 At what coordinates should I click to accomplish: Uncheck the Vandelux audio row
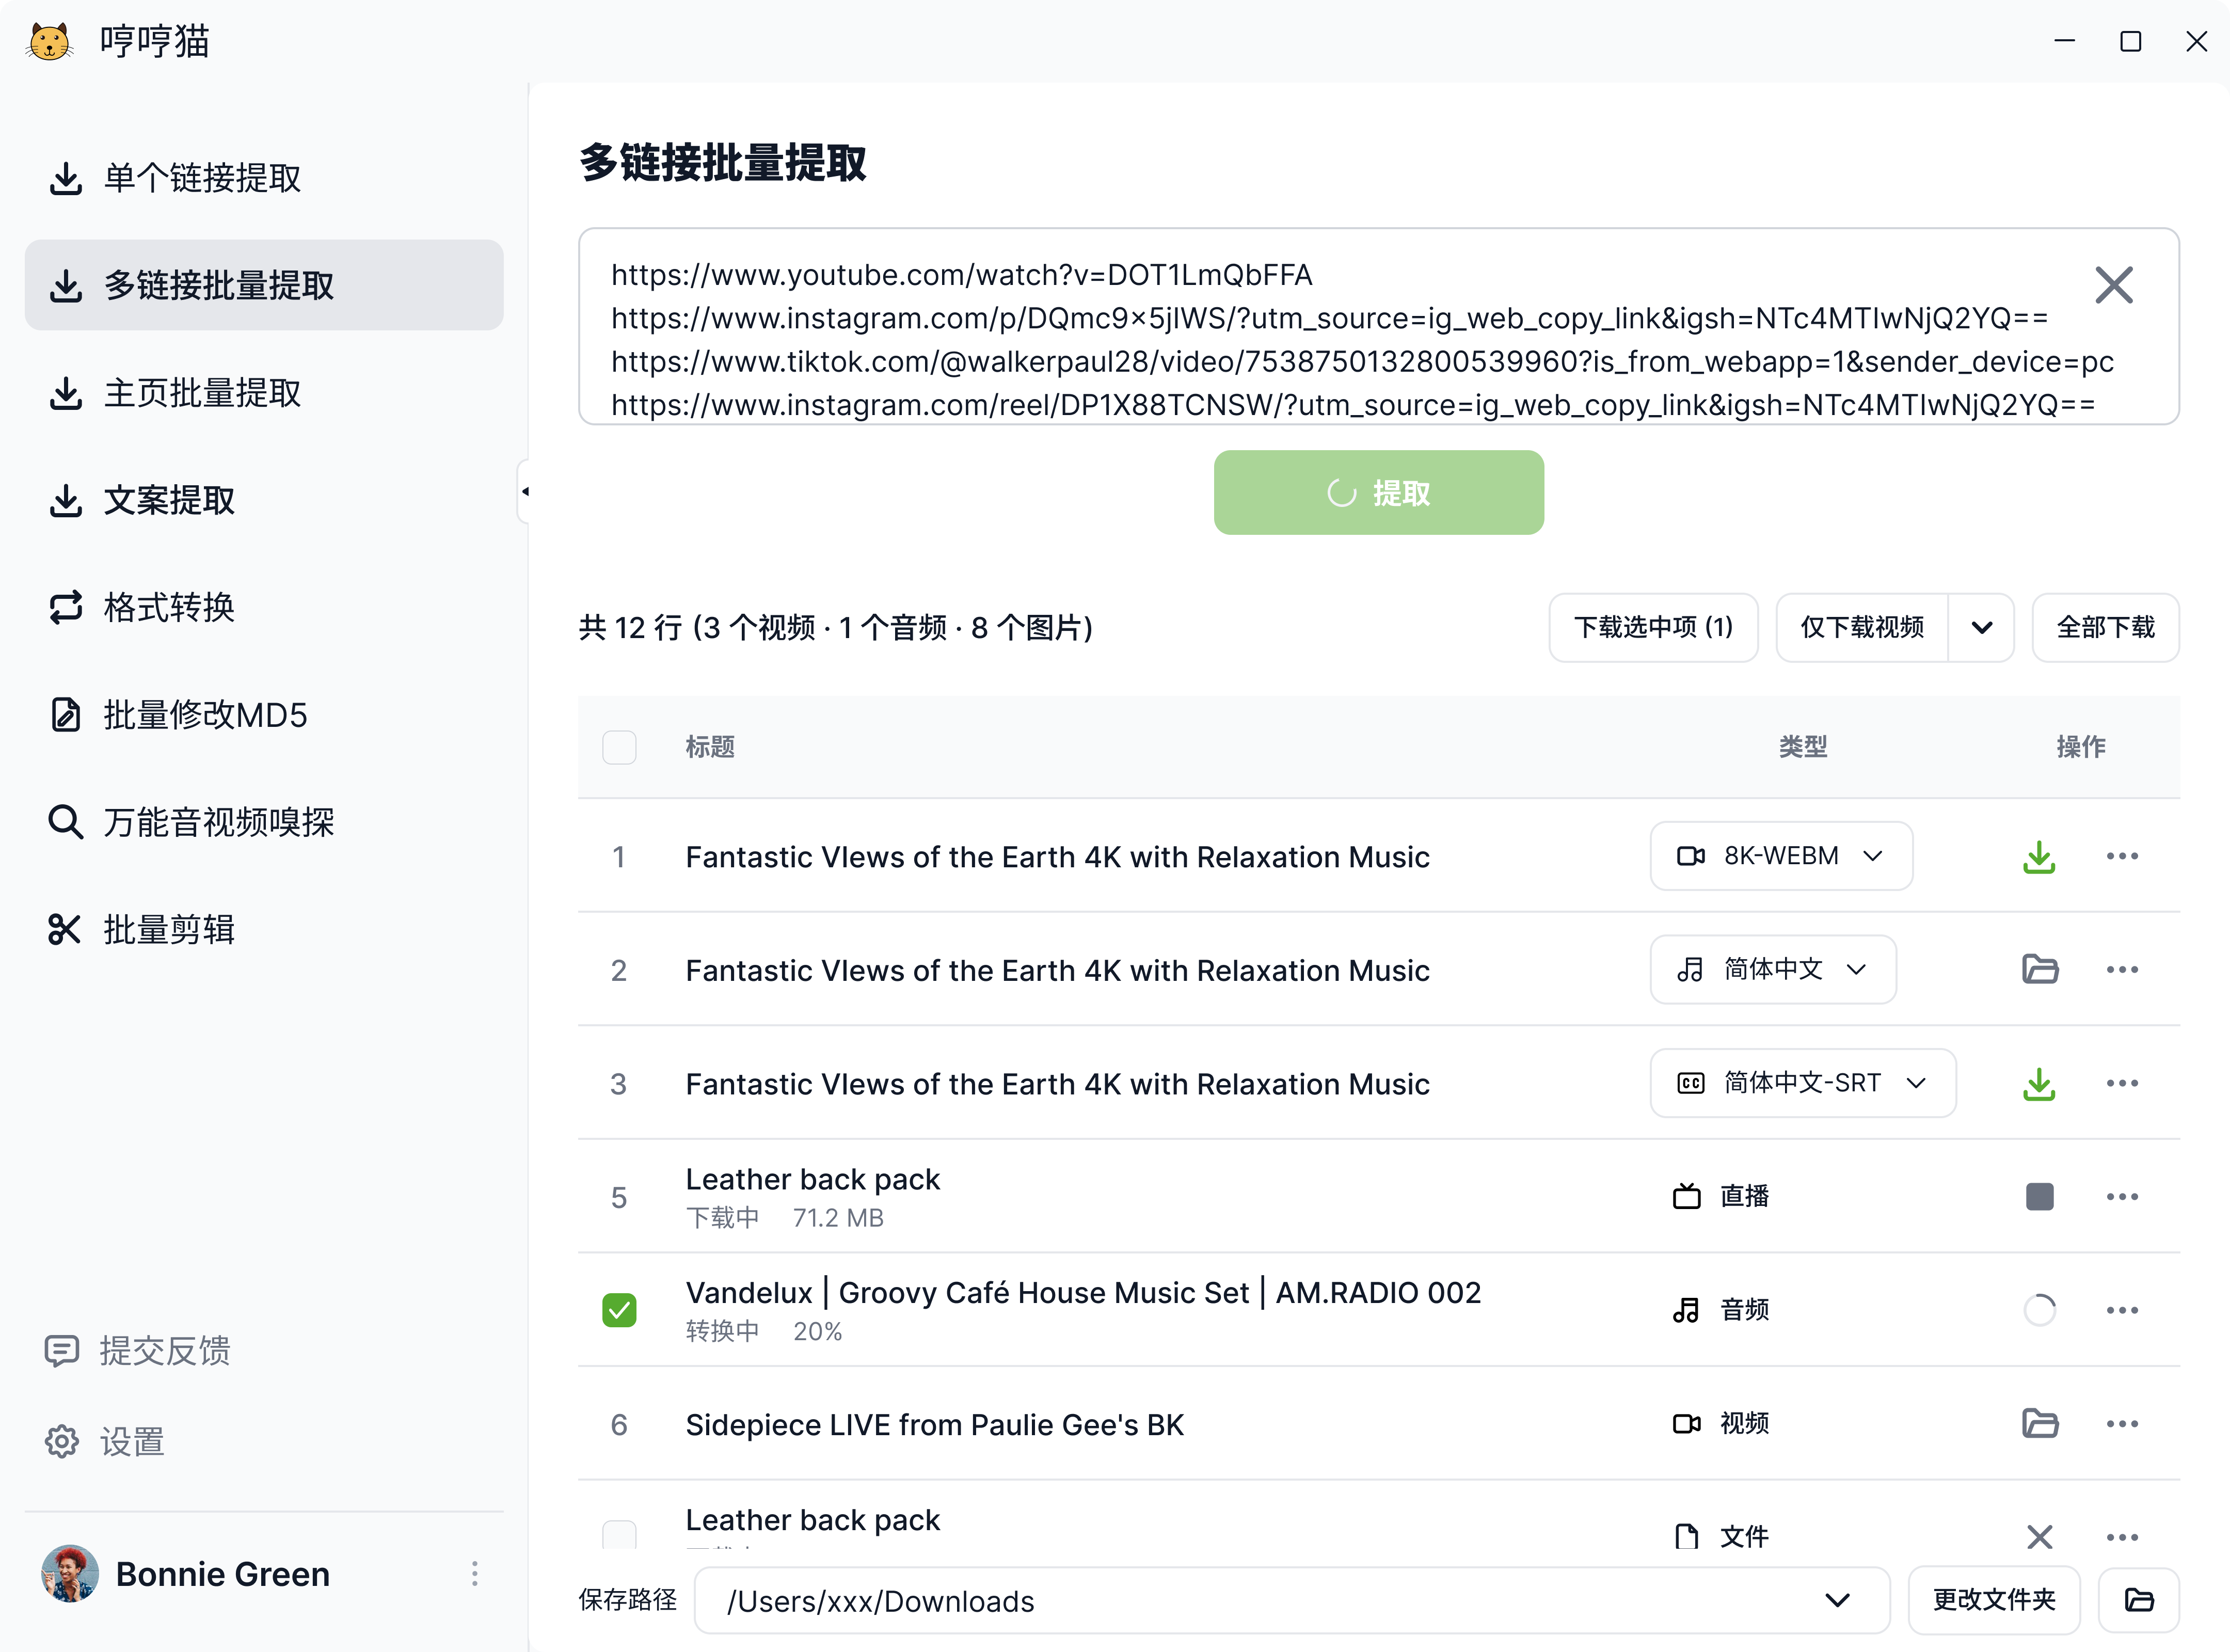619,1309
